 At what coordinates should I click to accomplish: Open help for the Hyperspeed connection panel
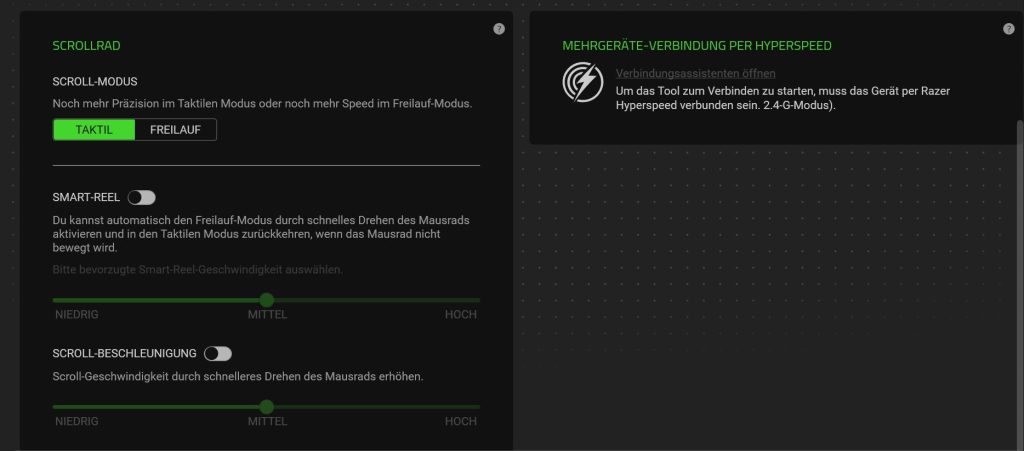1008,29
